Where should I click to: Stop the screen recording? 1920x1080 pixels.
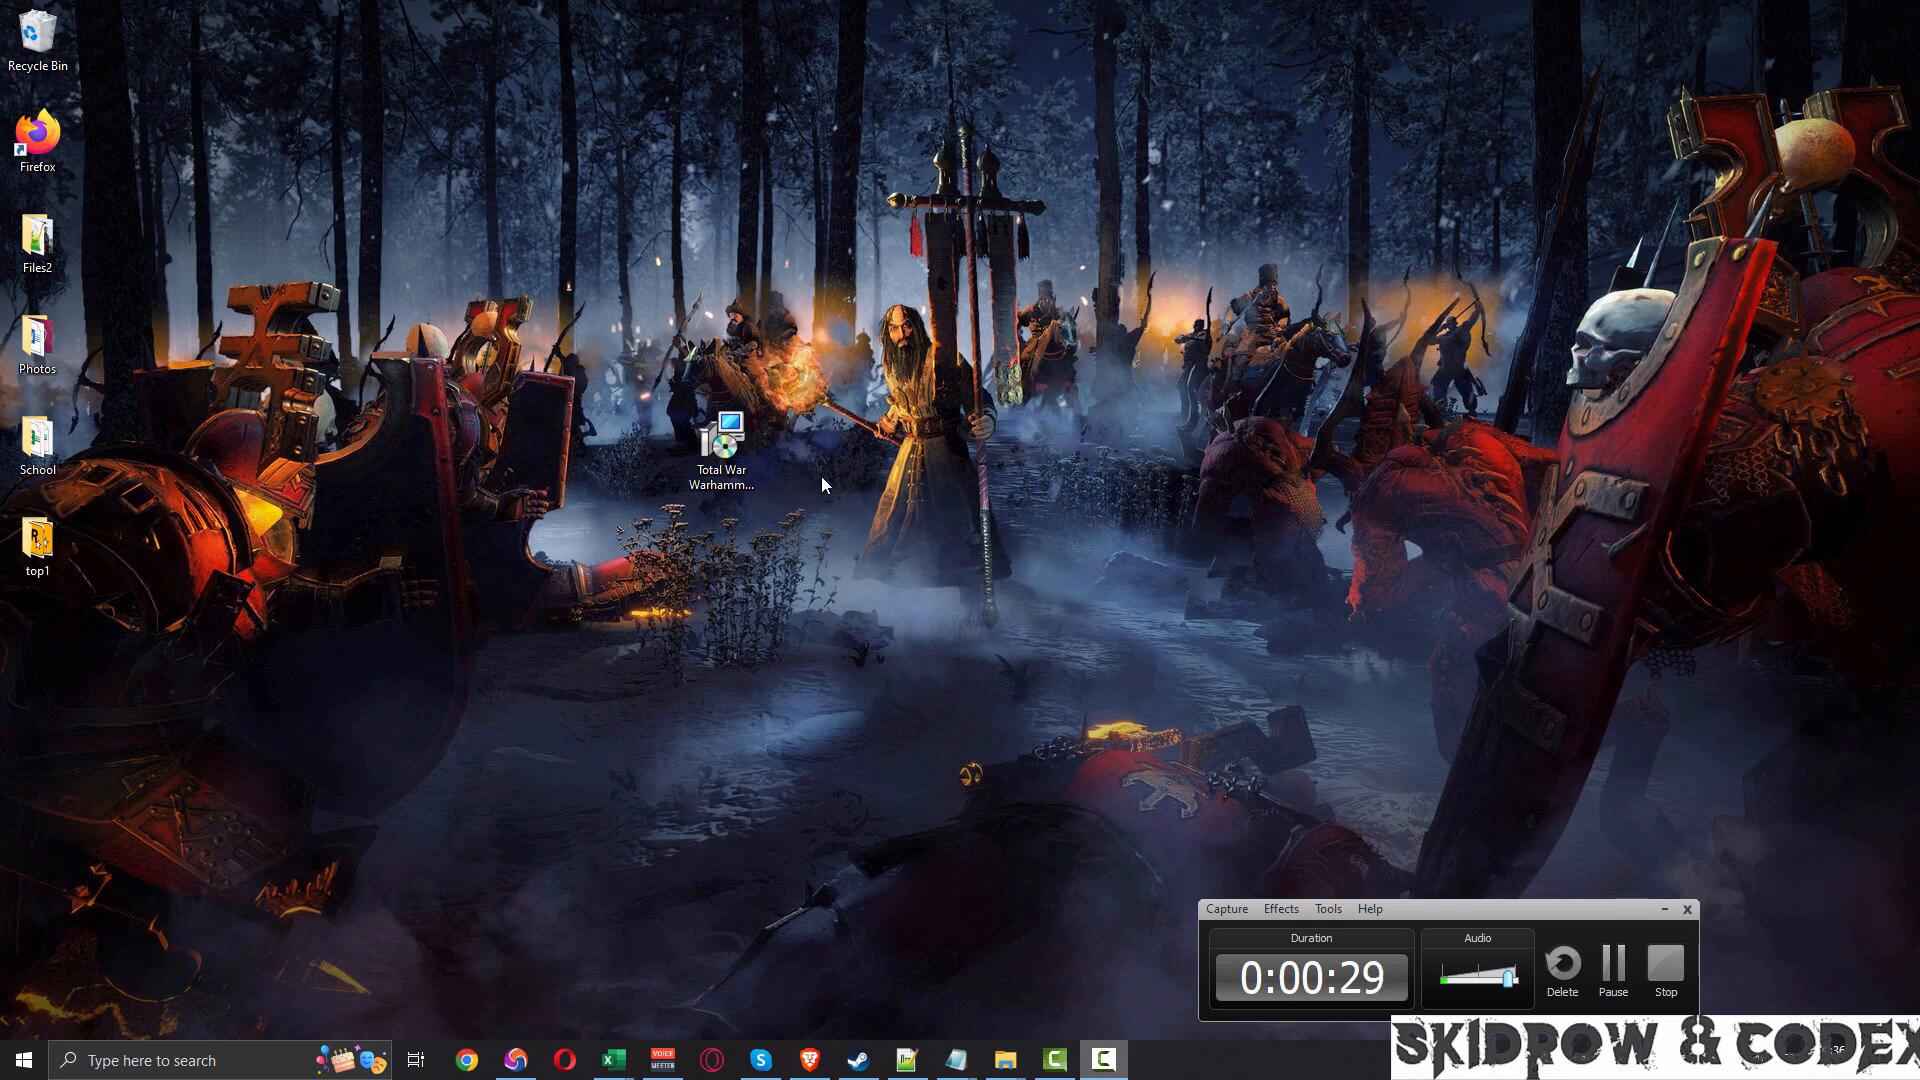point(1666,968)
